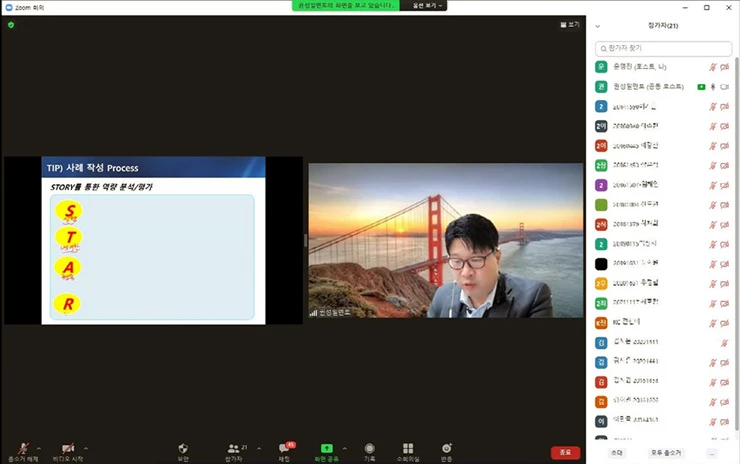740x464 pixels.
Task: Click the red 종료 end button
Action: click(565, 452)
